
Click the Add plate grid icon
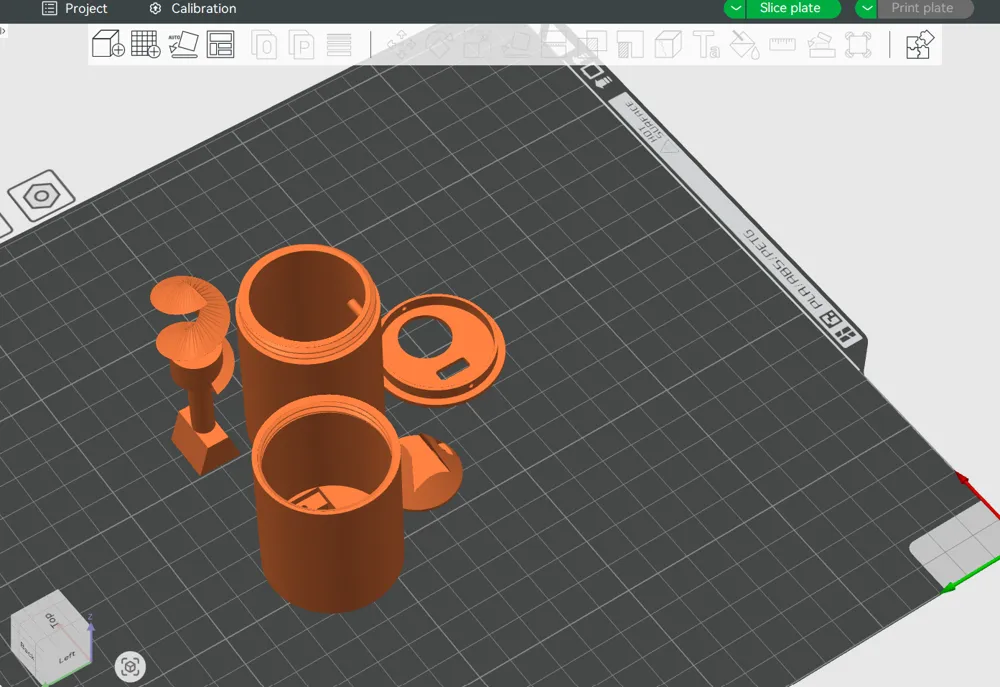145,45
